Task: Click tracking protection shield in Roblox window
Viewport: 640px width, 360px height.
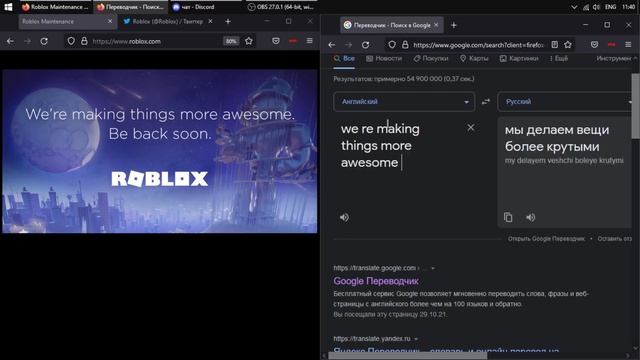Action: [x=71, y=41]
